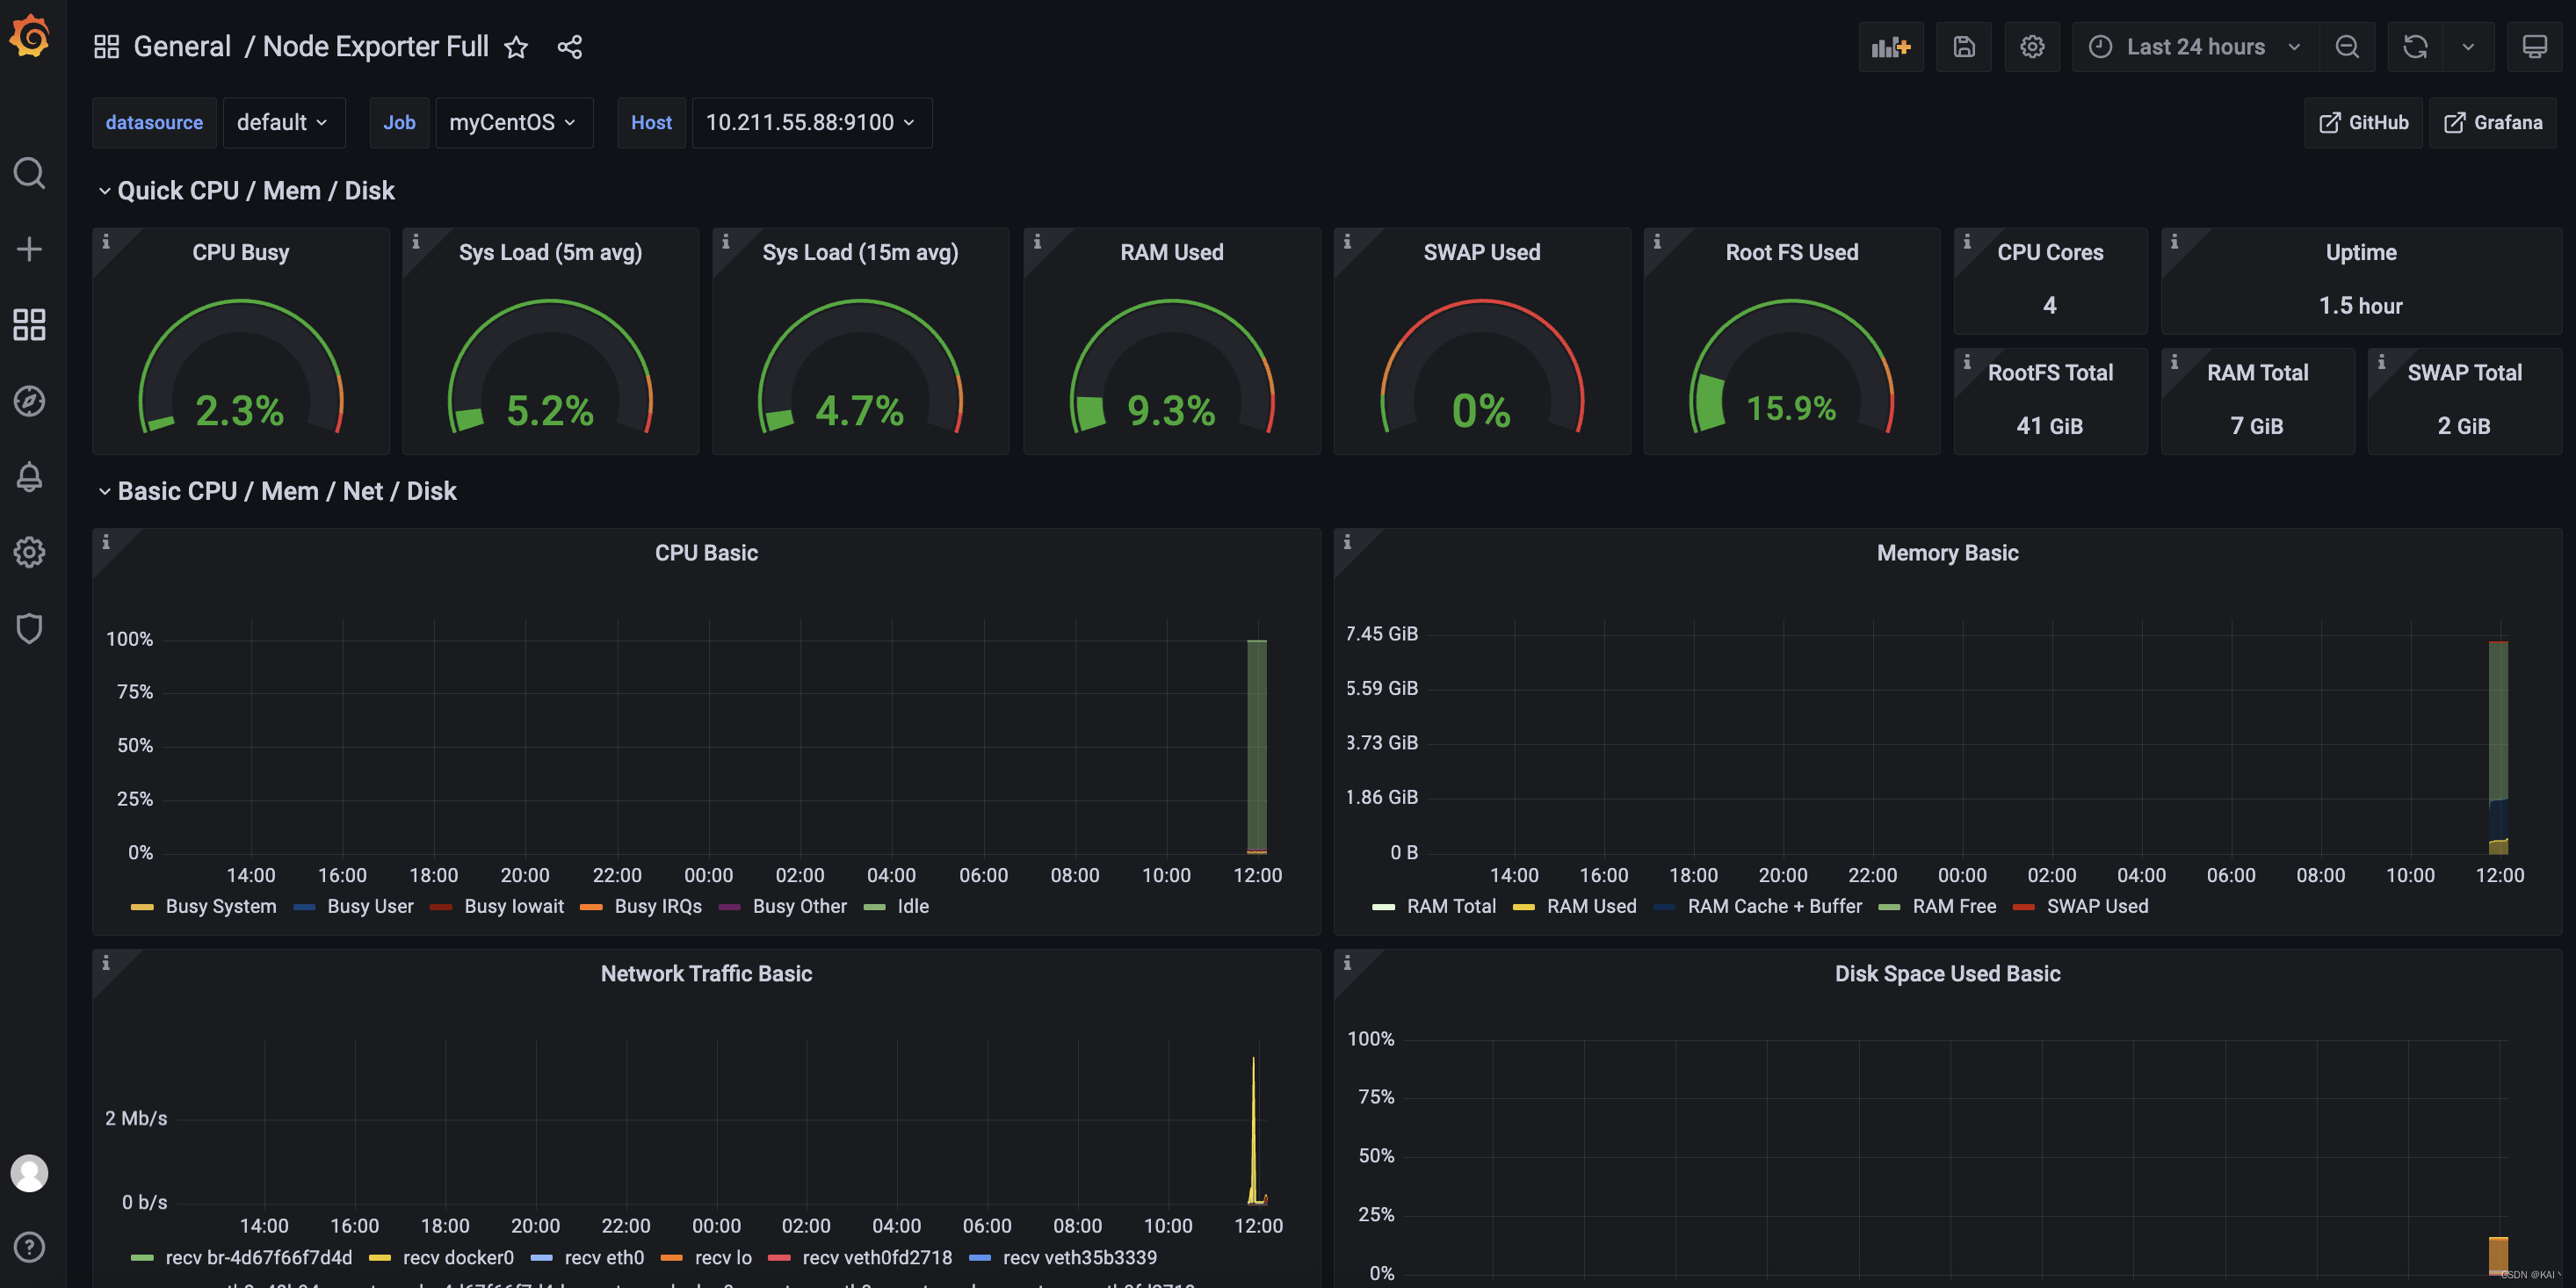Screen dimensions: 2576x1288
Task: Star the Node Exporter Full dashboard
Action: 516,47
